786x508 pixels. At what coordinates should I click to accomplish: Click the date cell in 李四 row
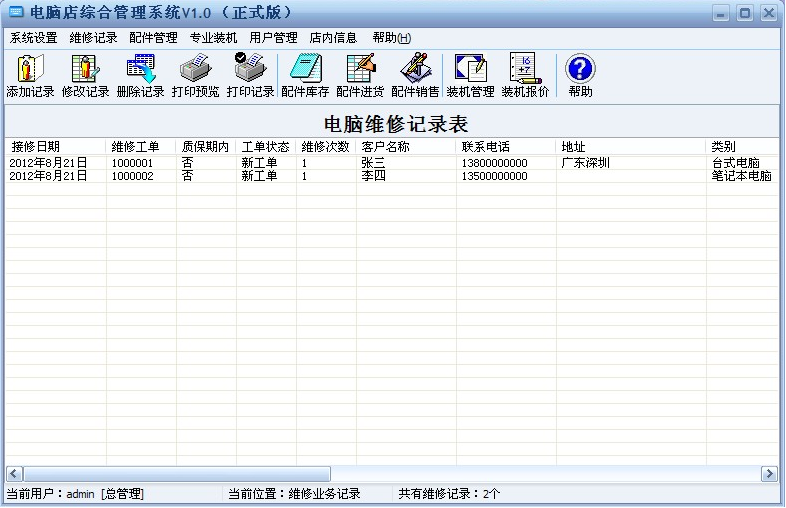(48, 176)
